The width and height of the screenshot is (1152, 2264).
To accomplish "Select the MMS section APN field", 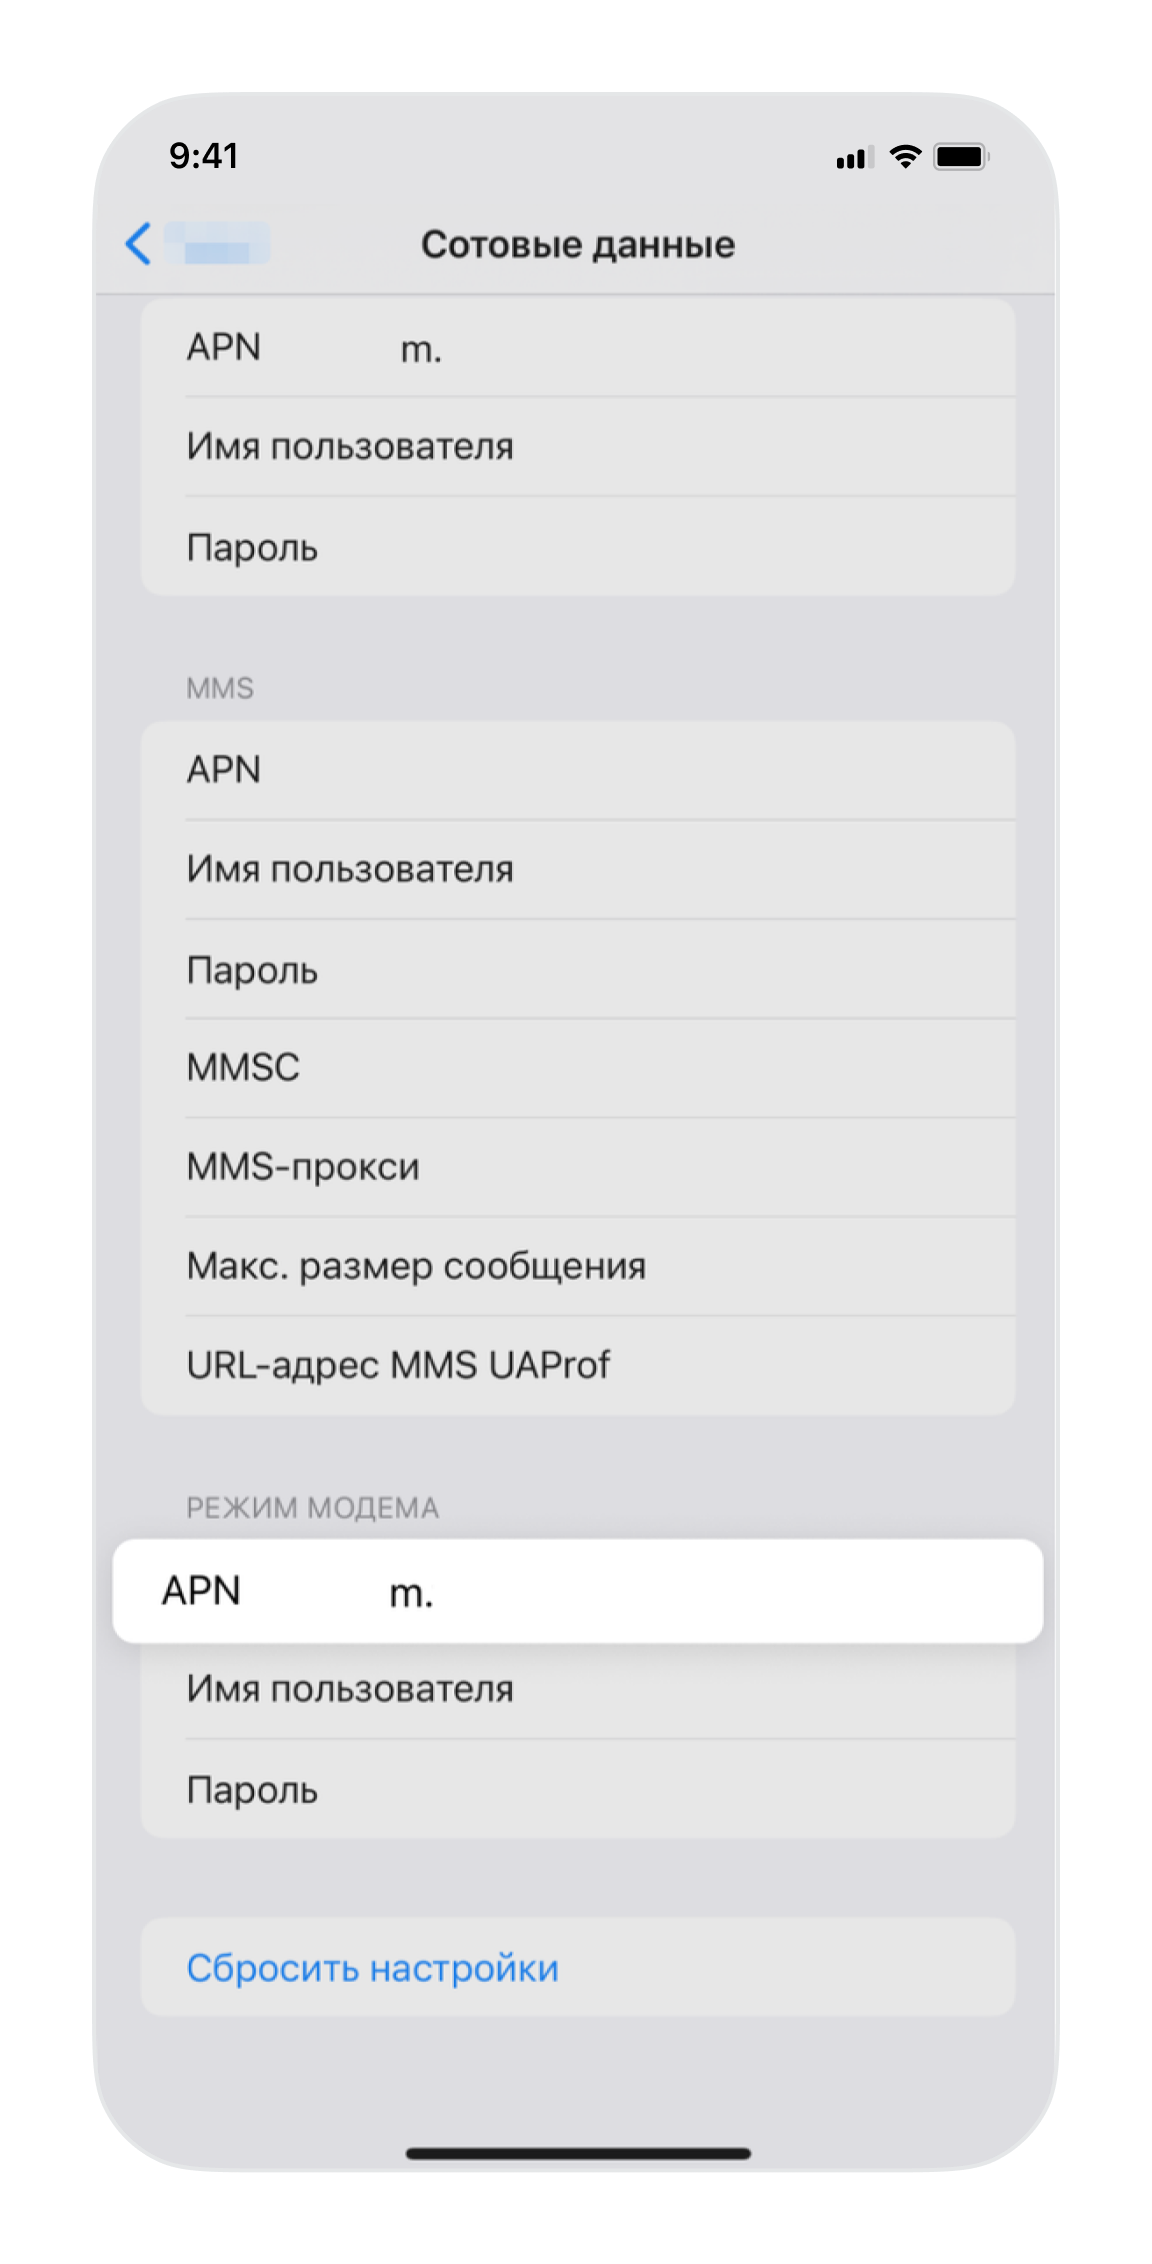I will pyautogui.click(x=578, y=770).
